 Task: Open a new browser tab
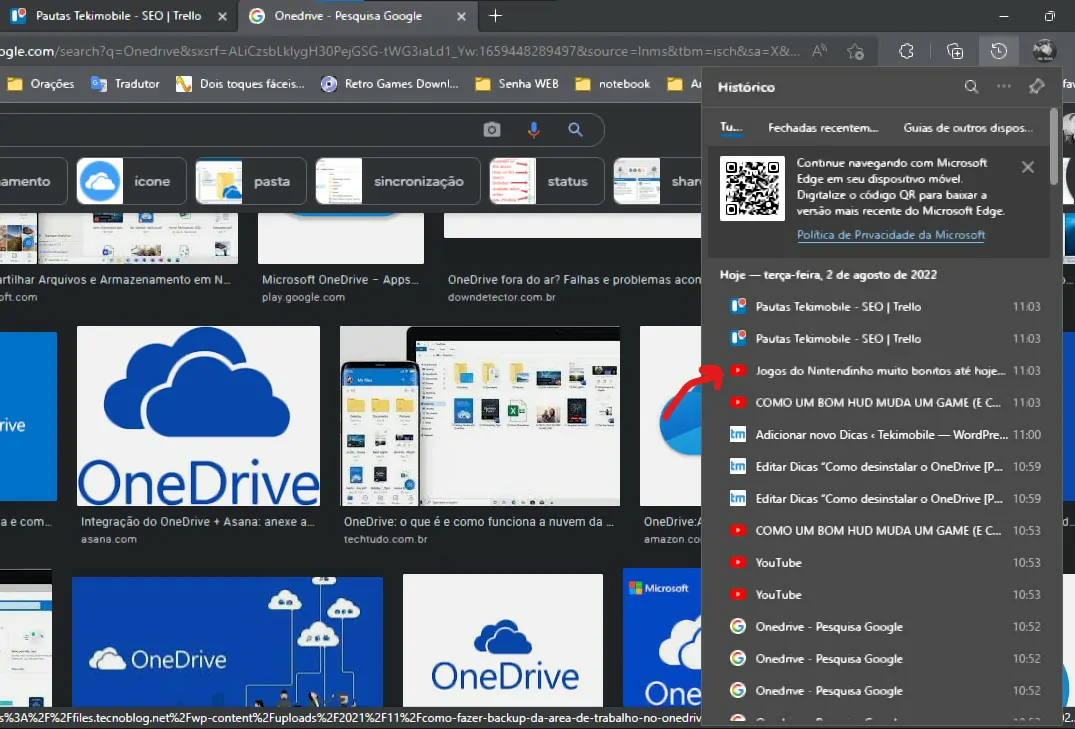(495, 16)
